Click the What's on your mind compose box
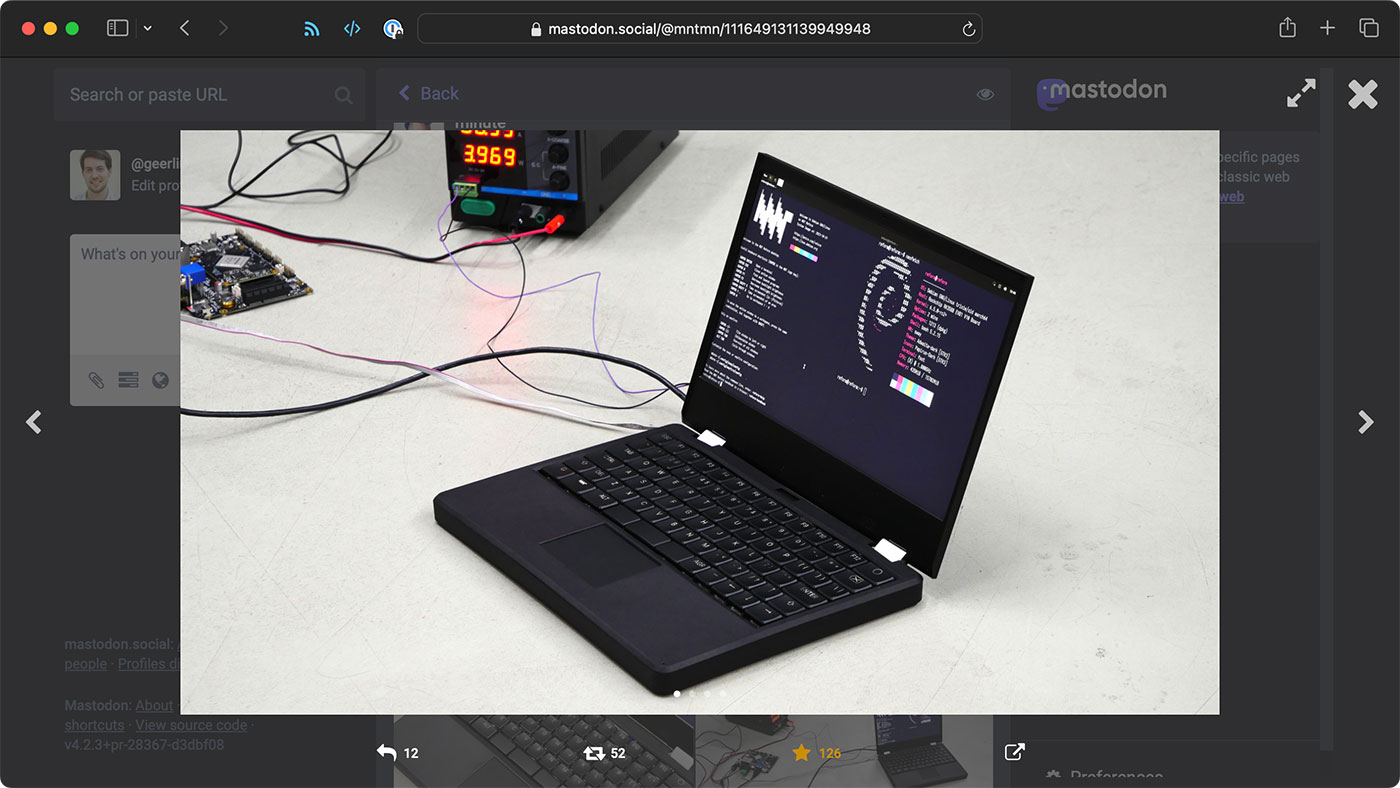The height and width of the screenshot is (788, 1400). 125,295
